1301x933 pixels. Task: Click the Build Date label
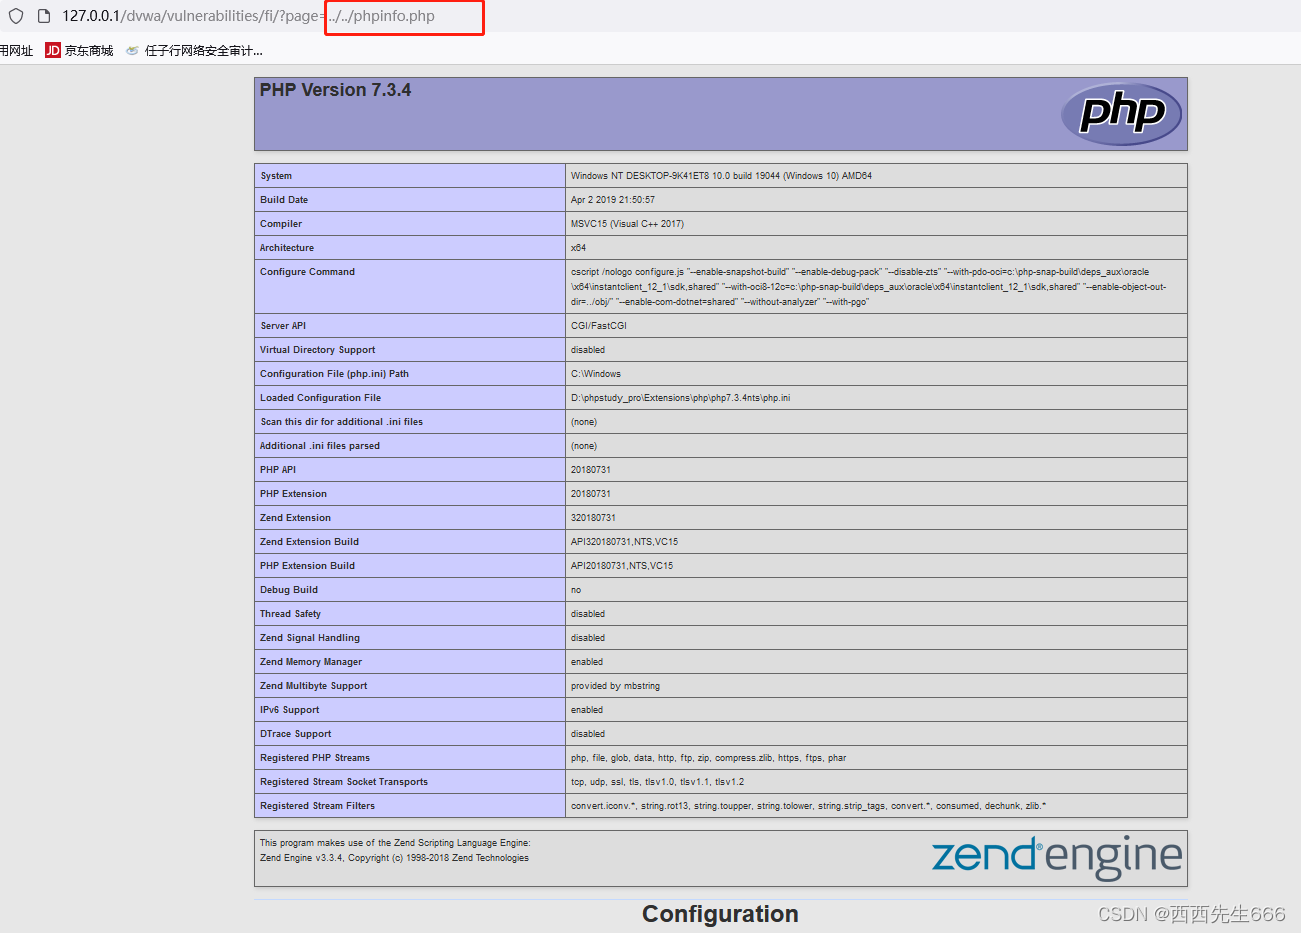click(x=284, y=200)
